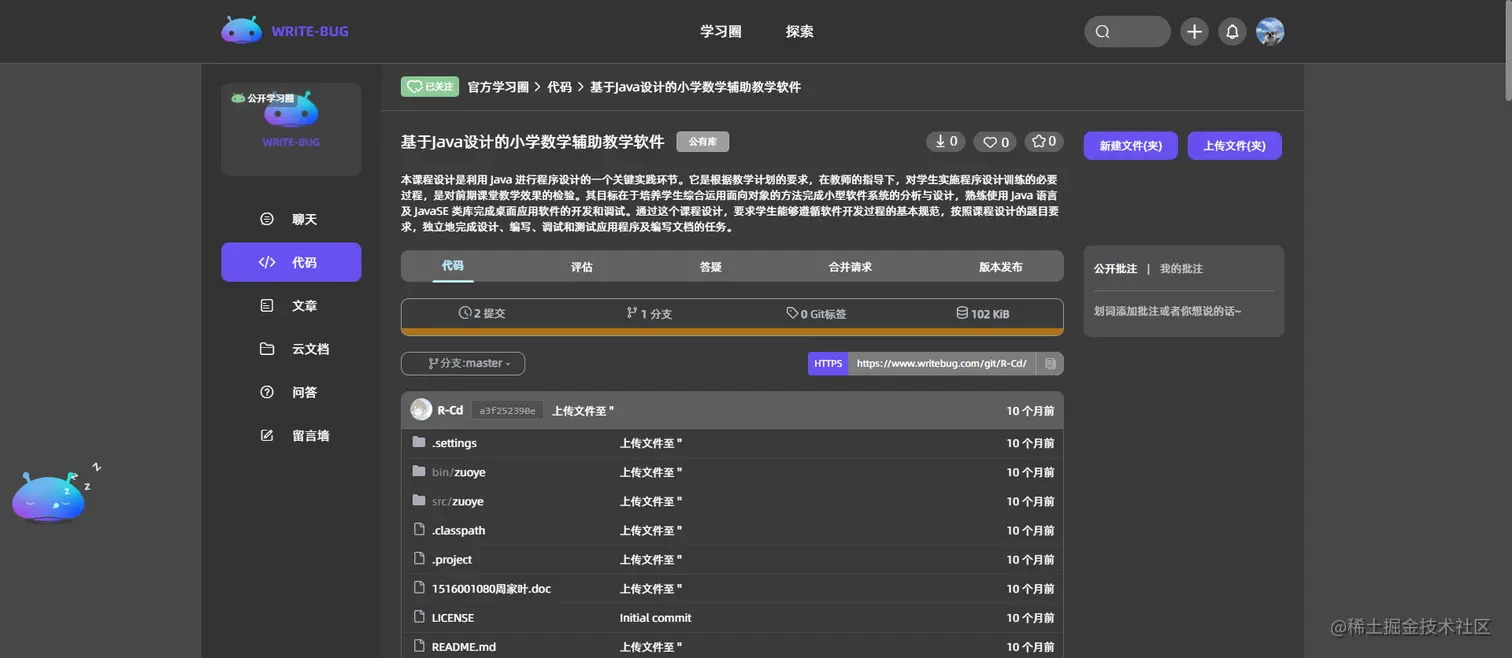Click the R-Cd committer avatar
This screenshot has height=658, width=1512.
[421, 410]
